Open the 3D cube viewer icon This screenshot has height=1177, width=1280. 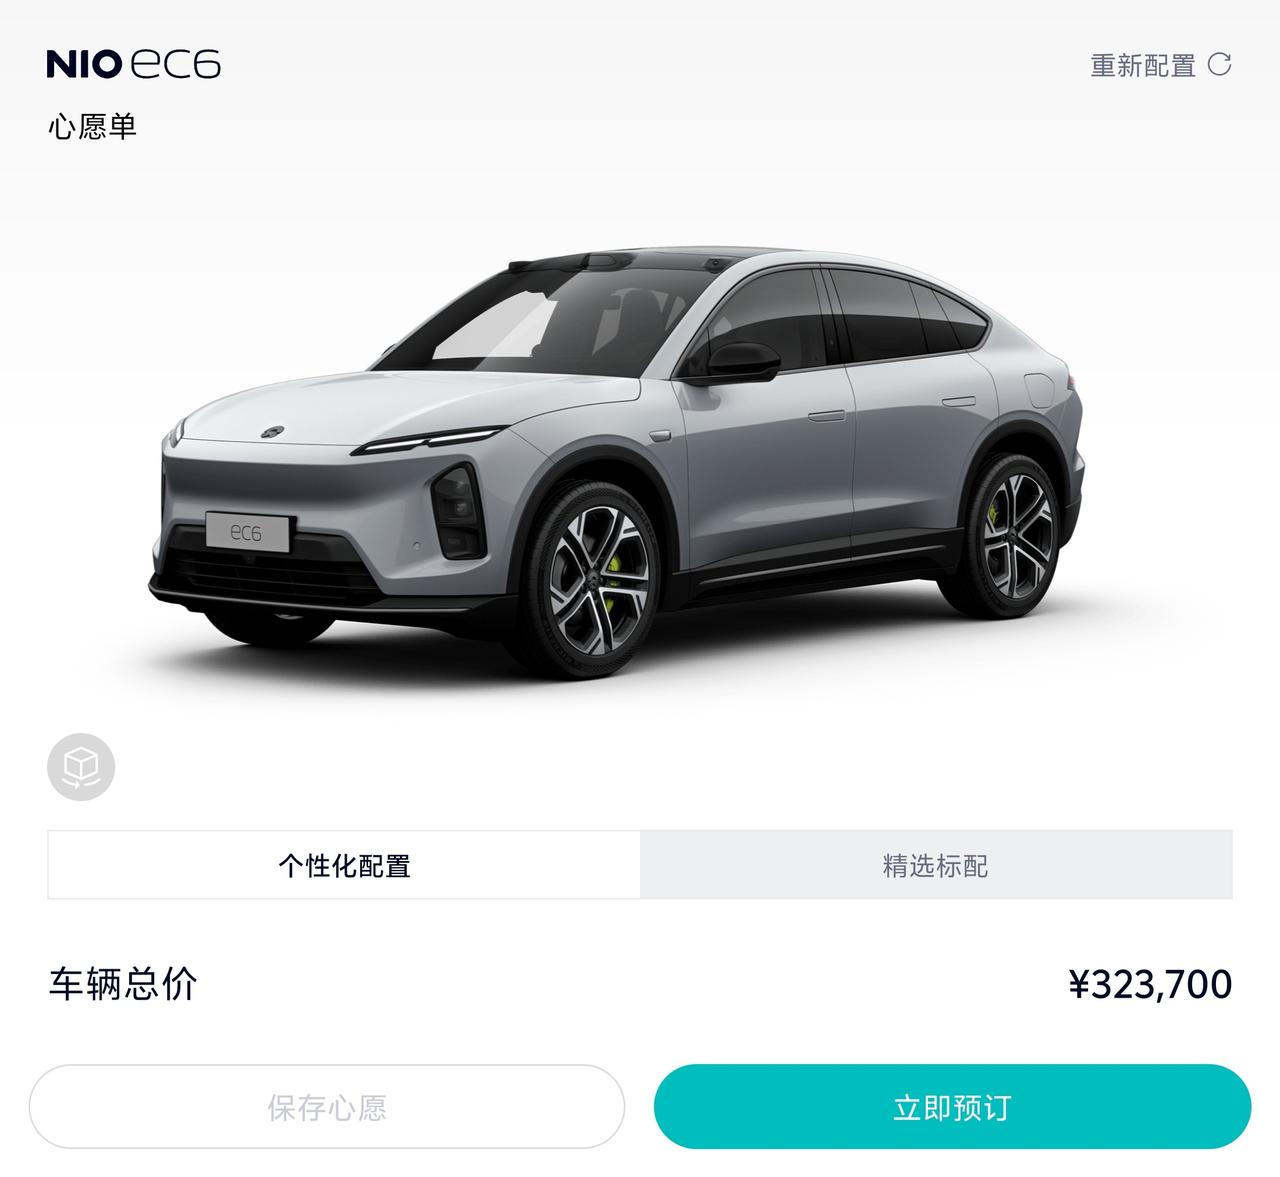pos(81,767)
